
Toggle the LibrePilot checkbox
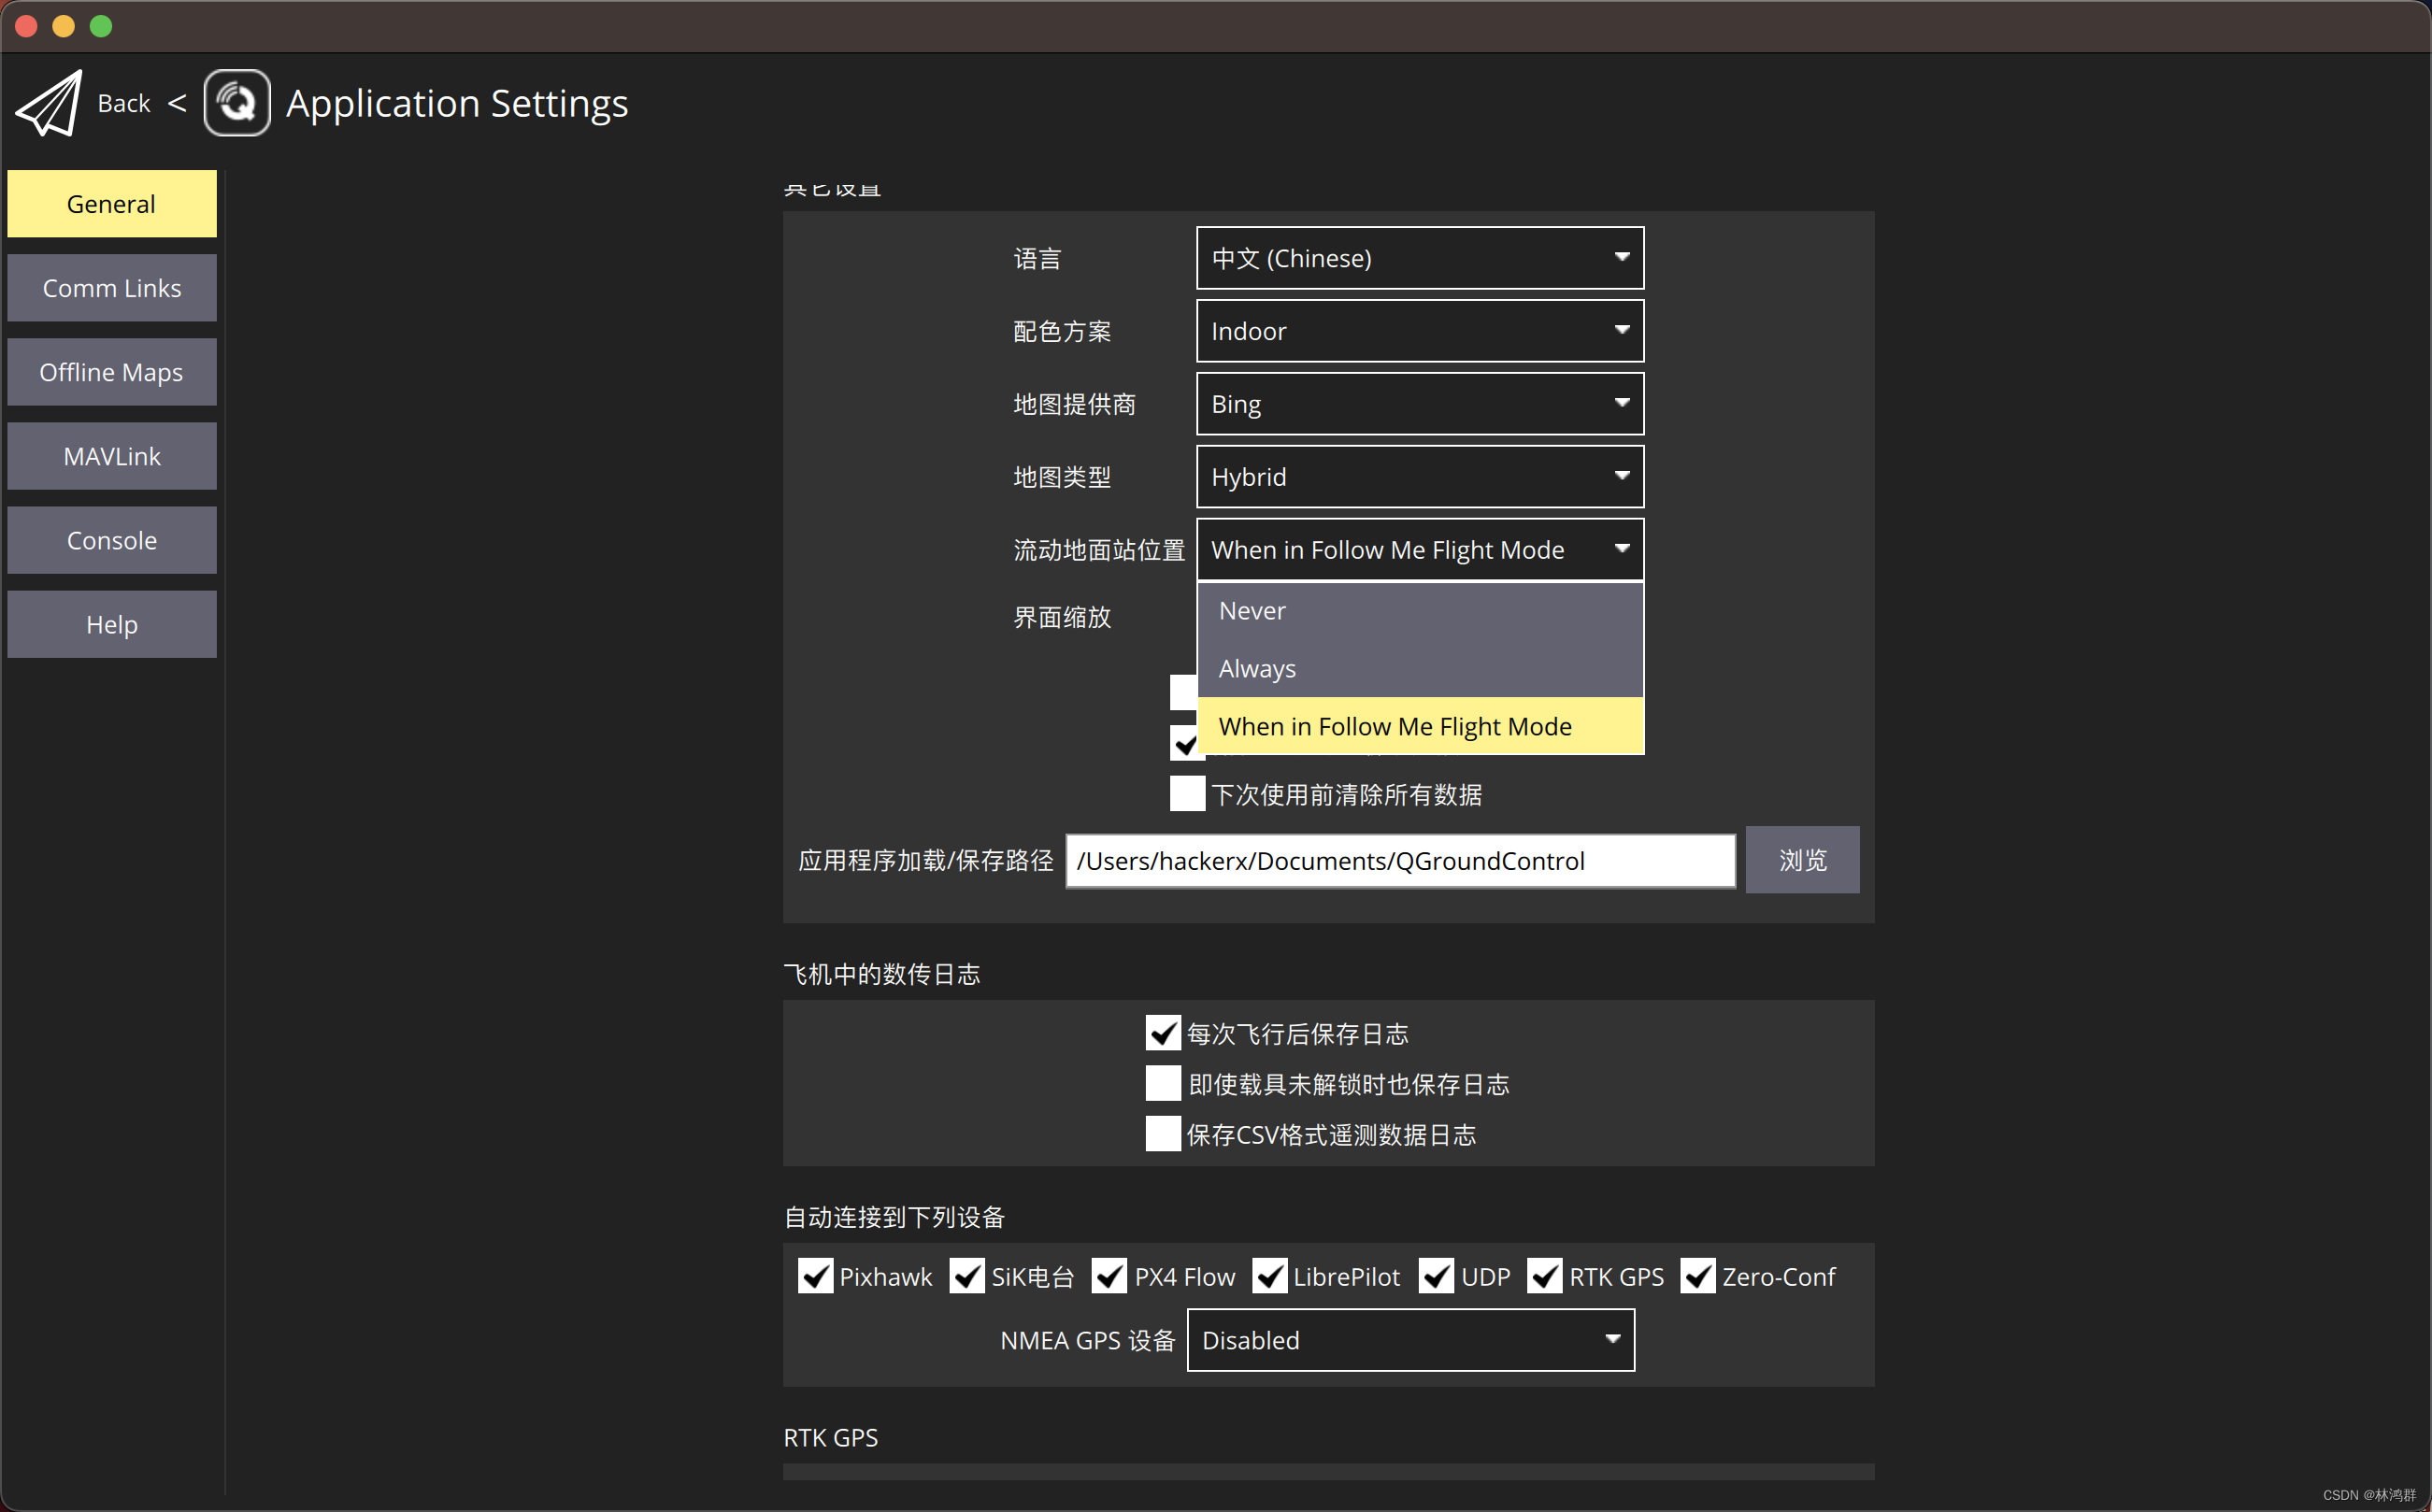(1270, 1276)
